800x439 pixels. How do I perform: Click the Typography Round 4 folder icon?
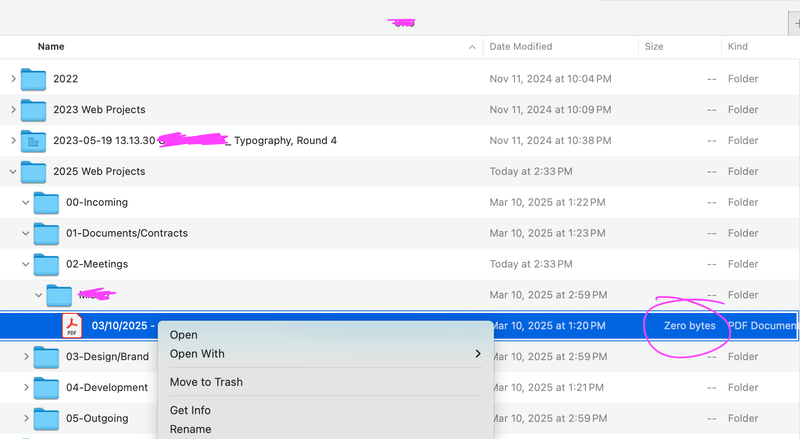pos(34,141)
